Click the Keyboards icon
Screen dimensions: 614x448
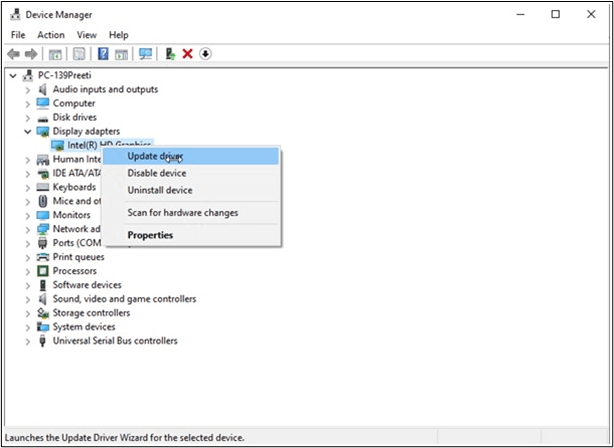point(43,187)
